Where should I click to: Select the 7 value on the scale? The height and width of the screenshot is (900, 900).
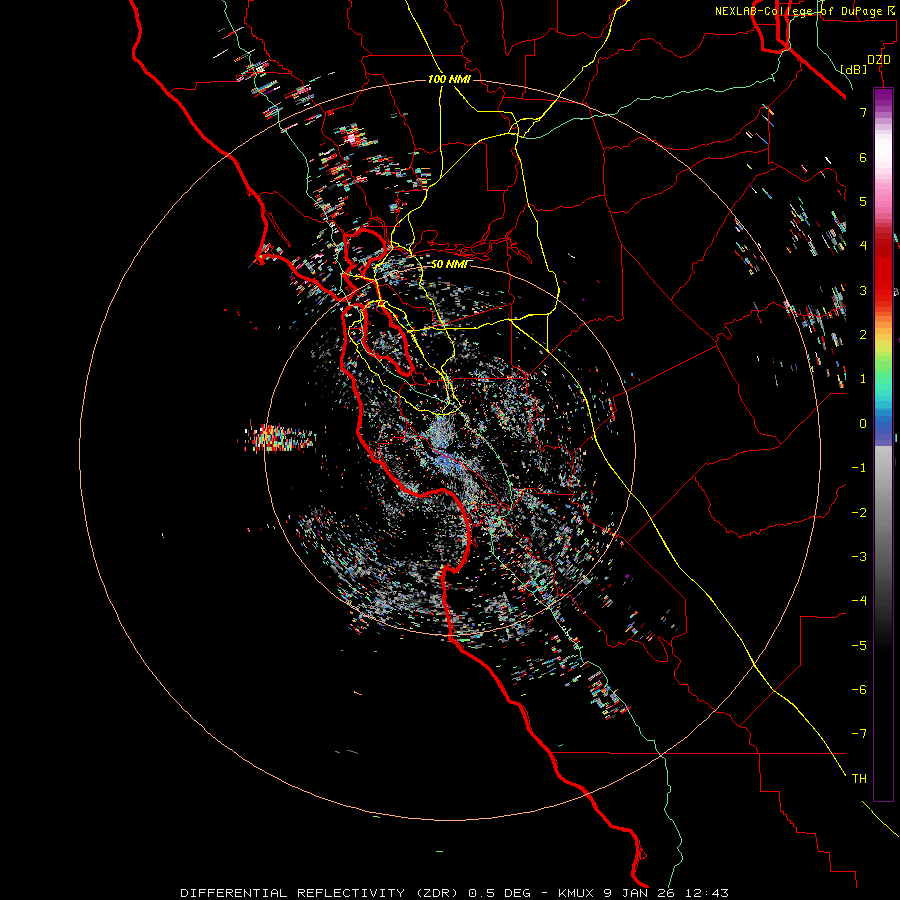863,112
